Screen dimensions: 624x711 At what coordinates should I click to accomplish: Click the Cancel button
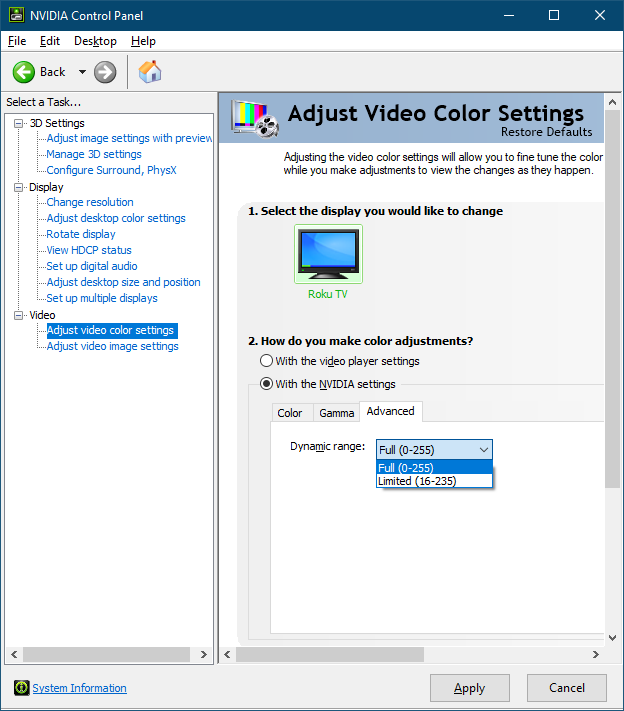[x=566, y=688]
